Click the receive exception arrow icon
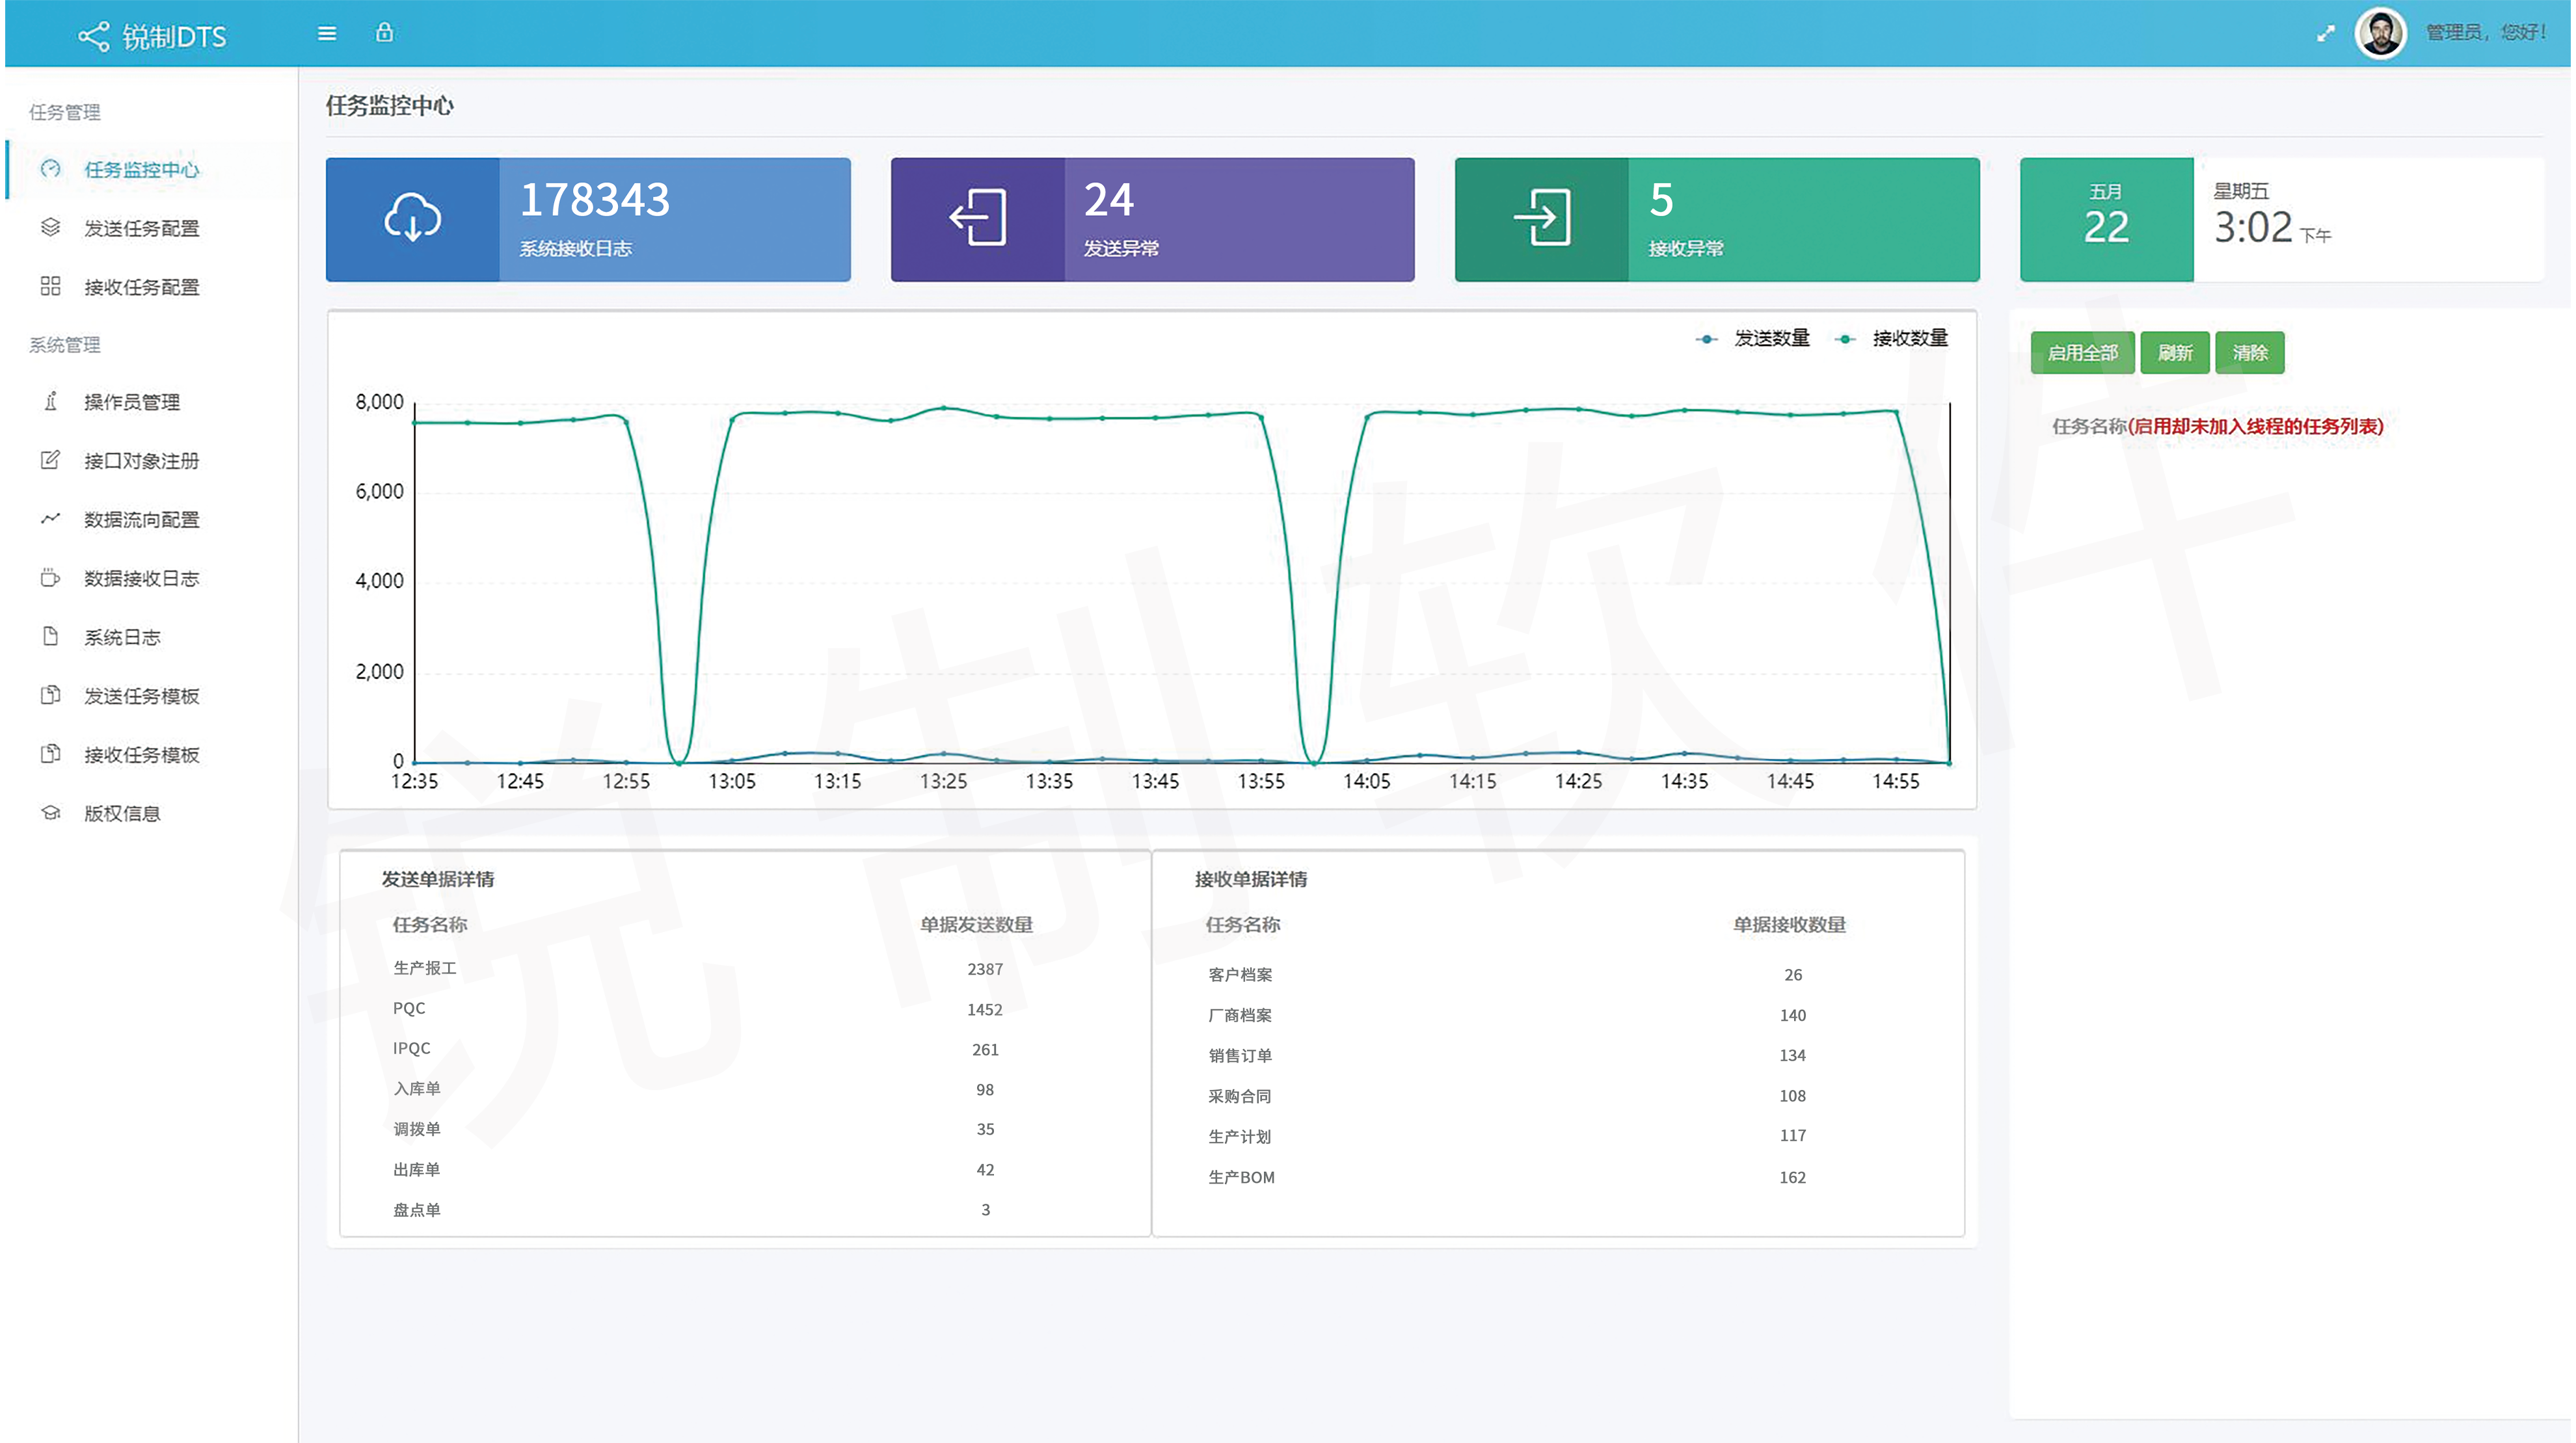Screen dimensions: 2576x1443 [1541, 219]
